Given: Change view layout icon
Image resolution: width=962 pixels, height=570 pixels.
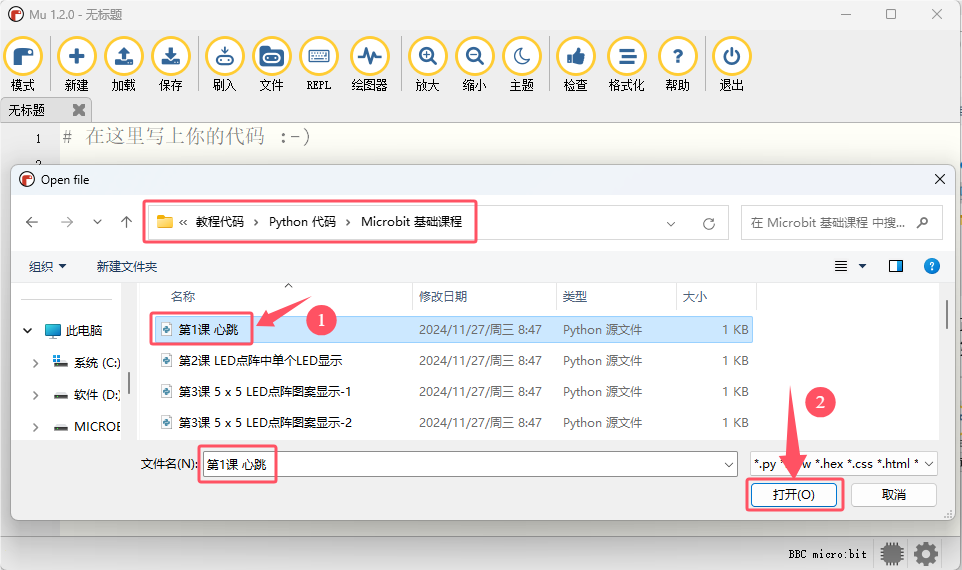Looking at the screenshot, I should click(x=841, y=266).
